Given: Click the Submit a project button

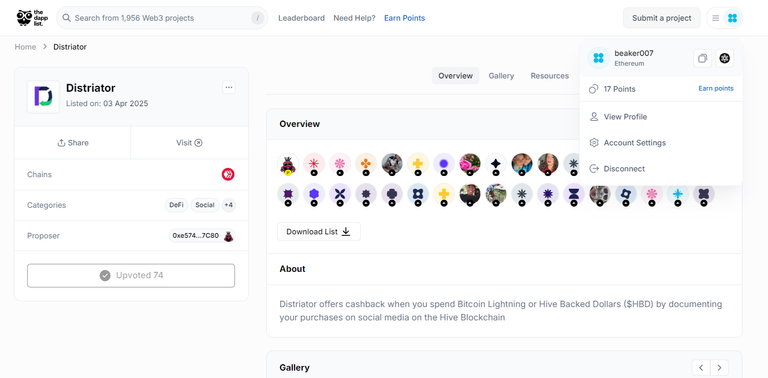Looking at the screenshot, I should [x=662, y=18].
